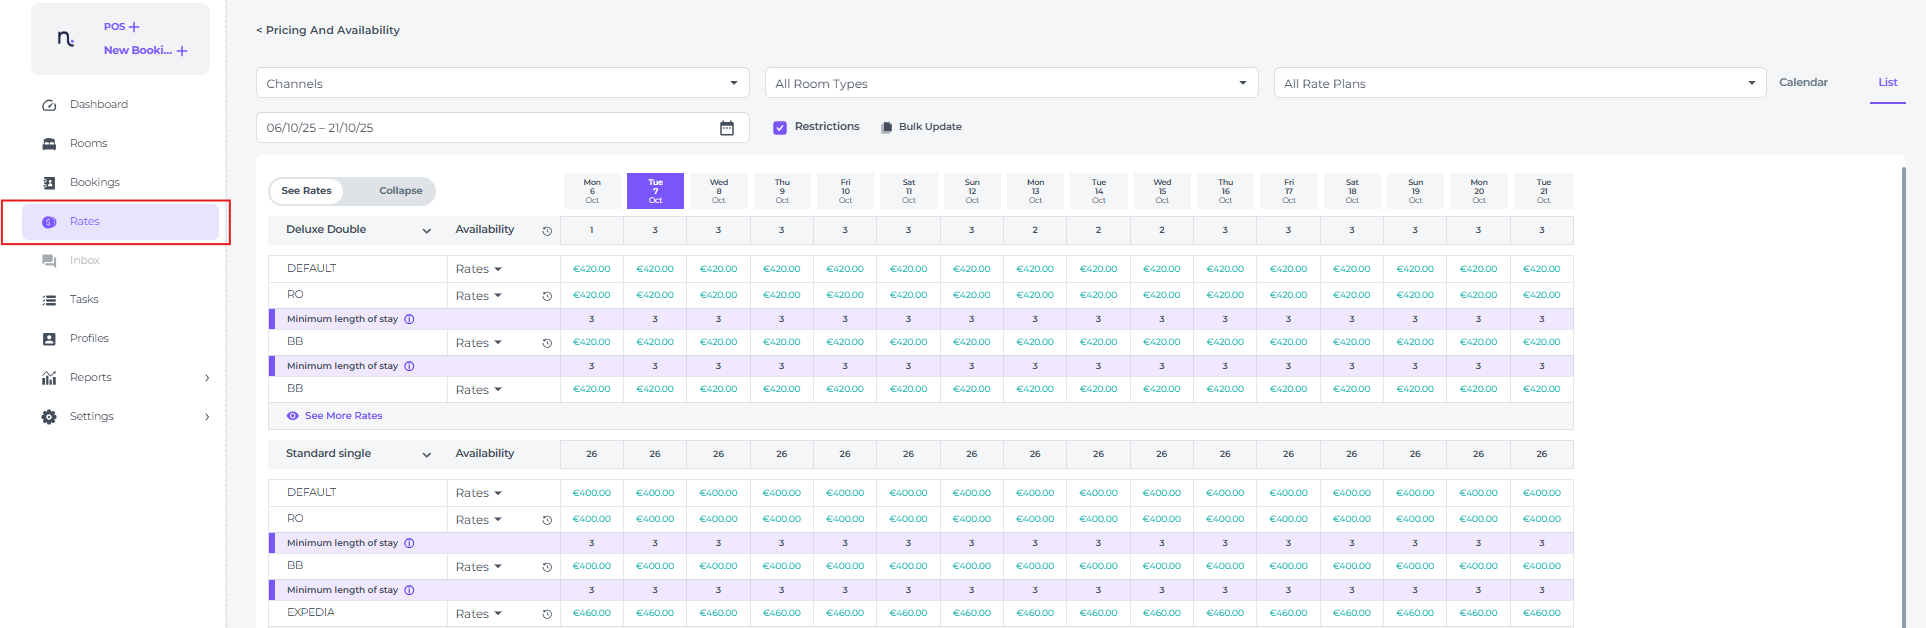Open Bookings via its sidebar icon
This screenshot has height=628, width=1926.
pos(49,183)
